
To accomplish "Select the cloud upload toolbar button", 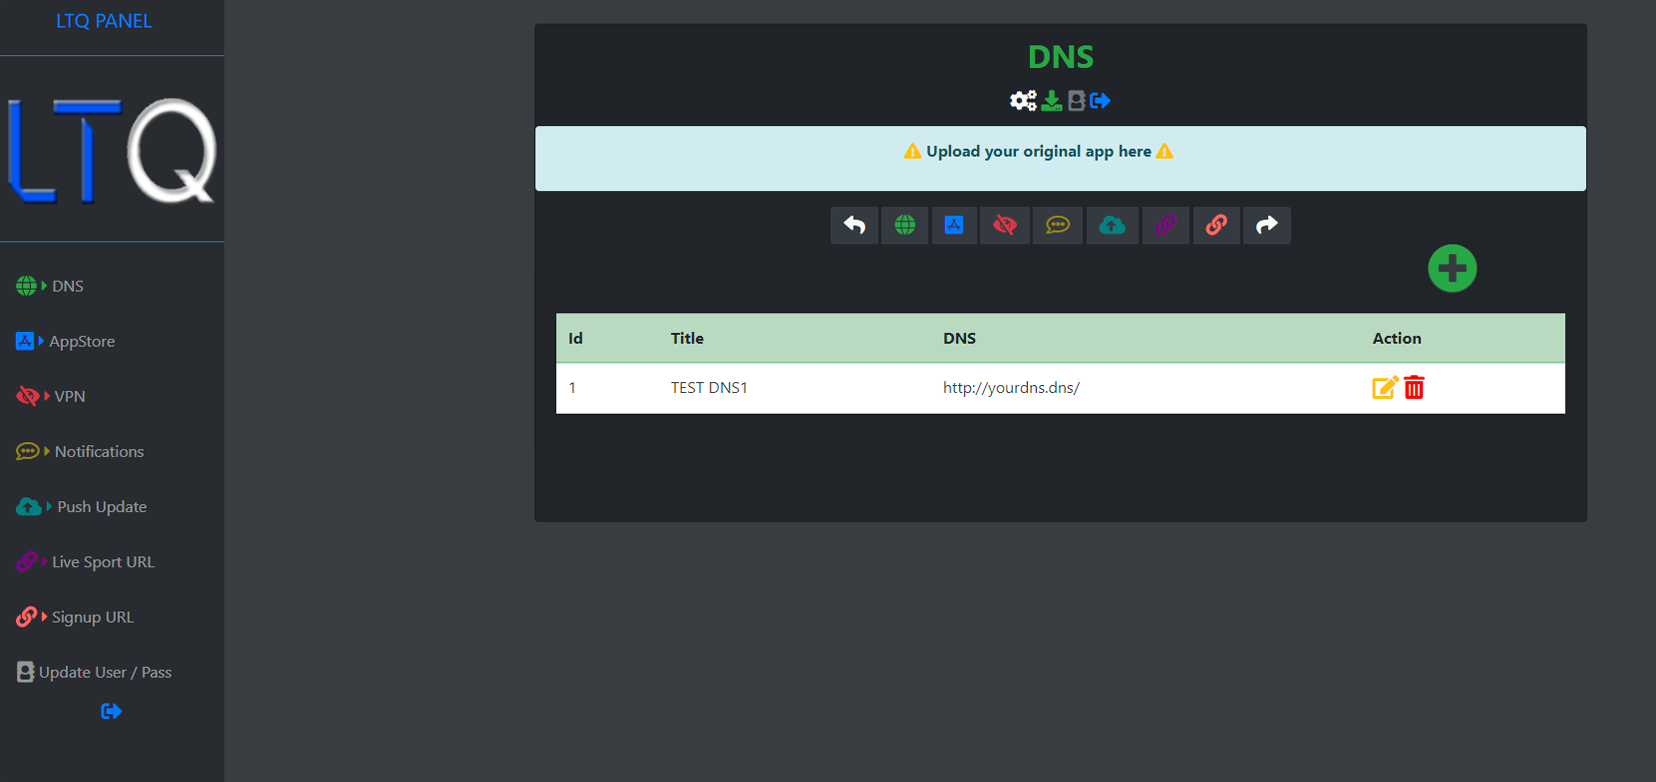I will [1111, 226].
